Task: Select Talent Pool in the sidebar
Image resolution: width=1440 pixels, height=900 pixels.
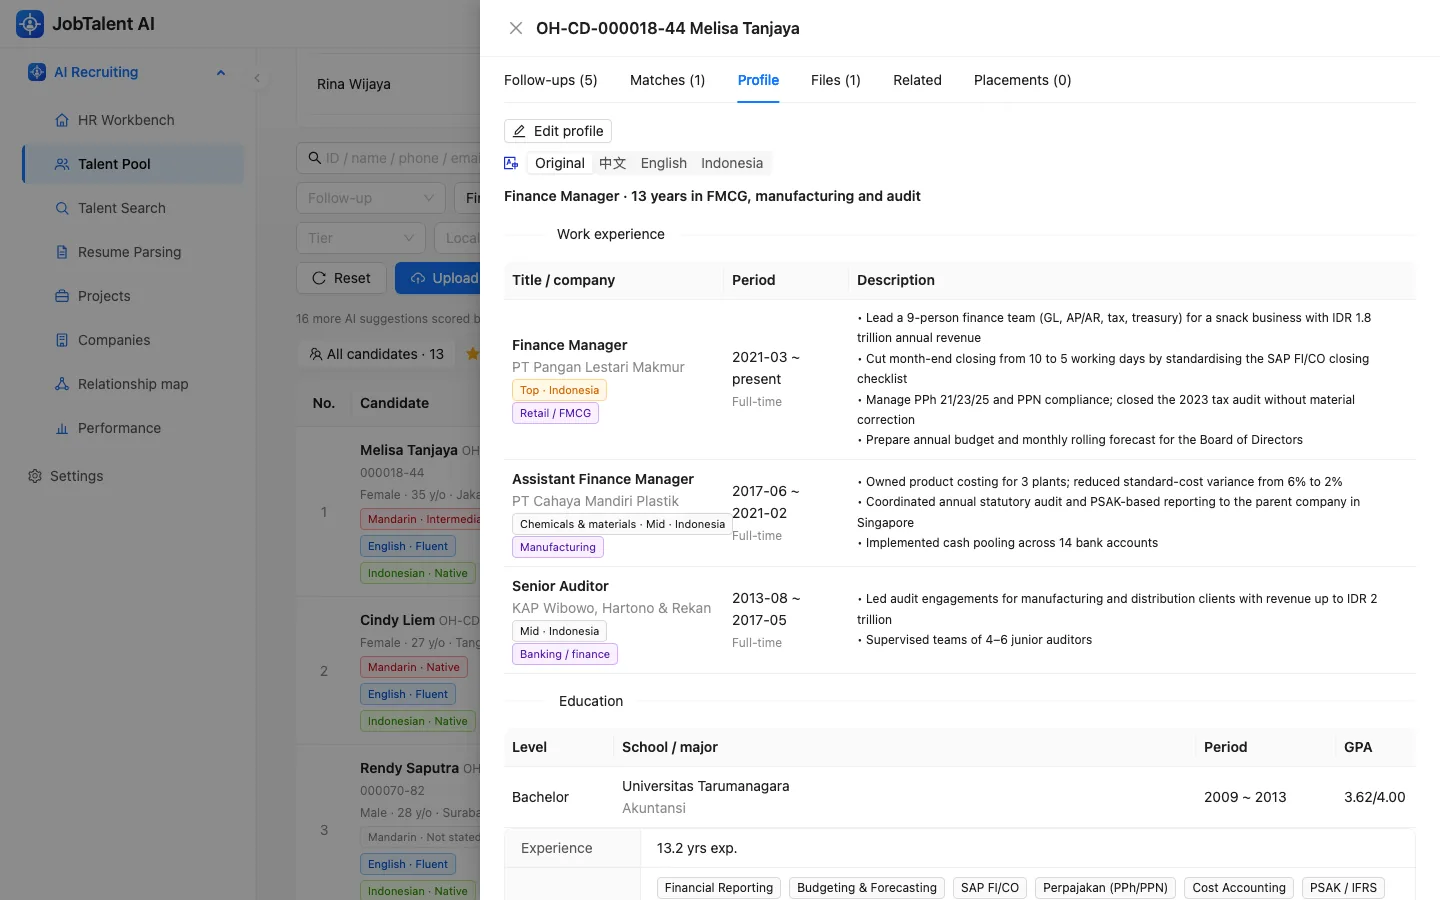Action: pos(133,164)
